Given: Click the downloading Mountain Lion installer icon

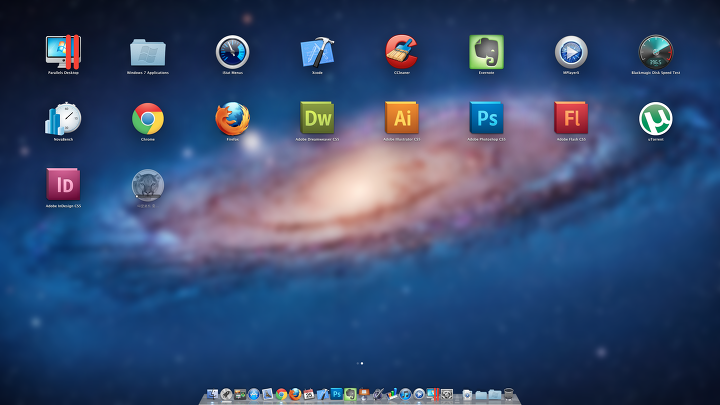Looking at the screenshot, I should coord(147,185).
